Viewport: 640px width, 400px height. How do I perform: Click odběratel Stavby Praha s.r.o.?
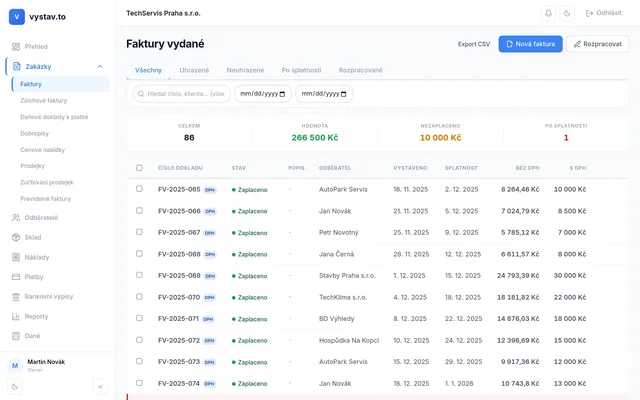pyautogui.click(x=347, y=276)
